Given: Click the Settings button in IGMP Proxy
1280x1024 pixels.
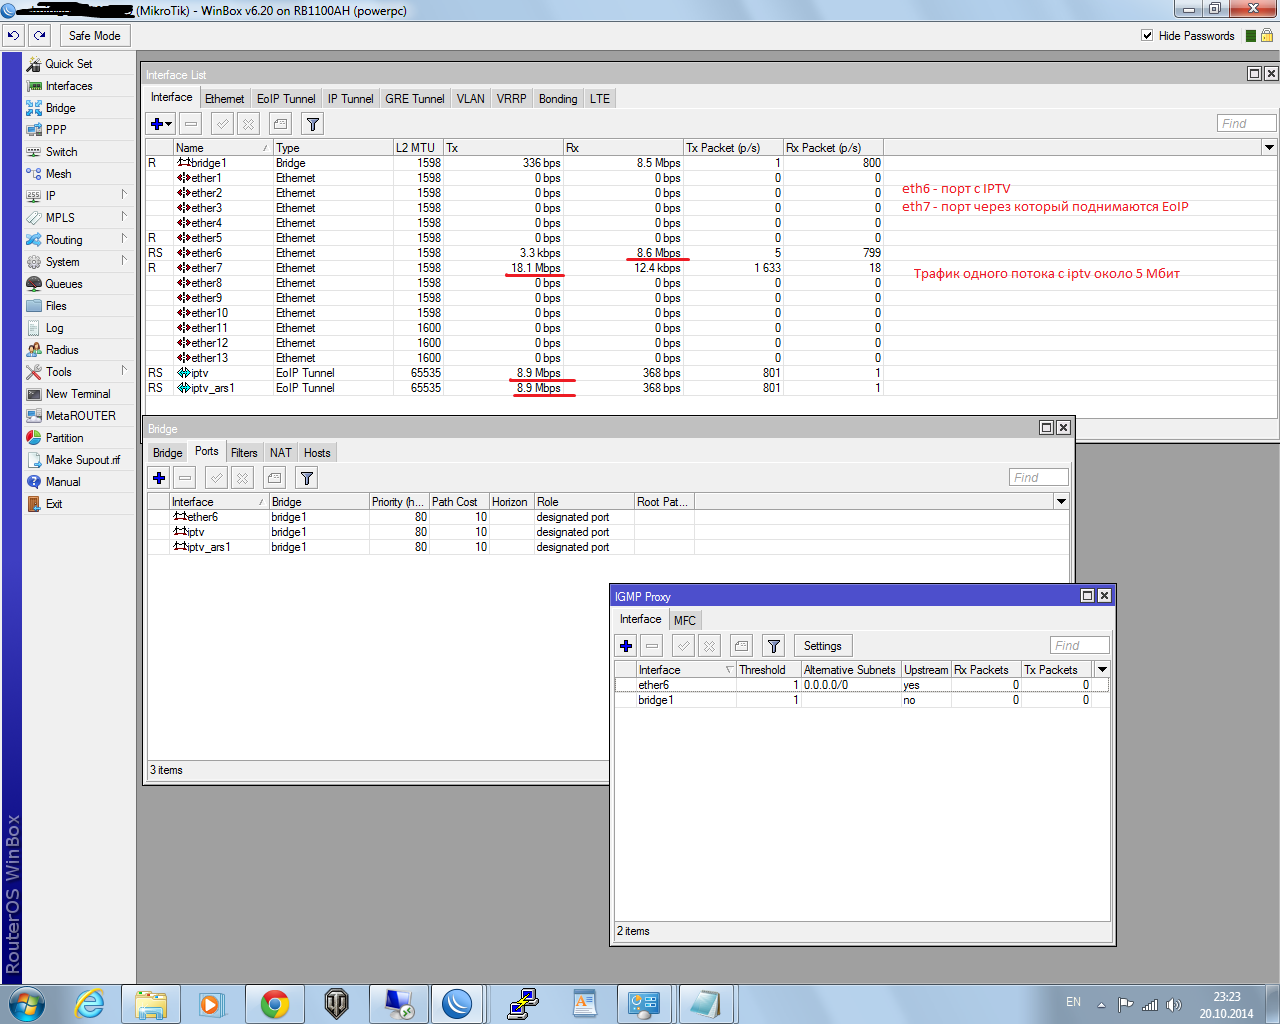Looking at the screenshot, I should (822, 646).
